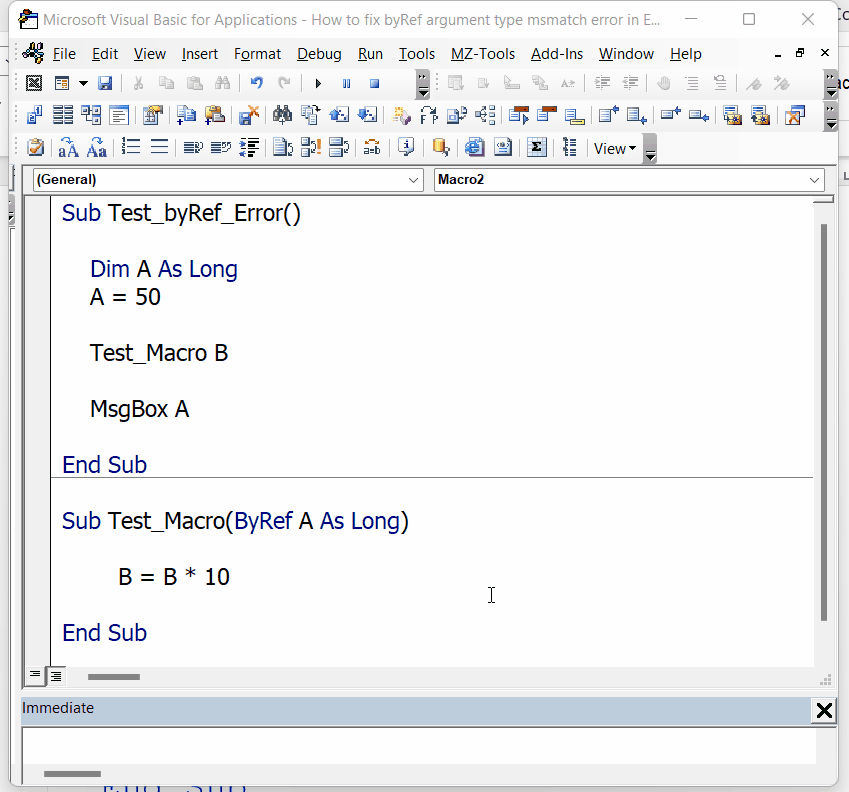Image resolution: width=849 pixels, height=792 pixels.
Task: Expand the View dropdown on the toolbar
Action: [x=632, y=148]
